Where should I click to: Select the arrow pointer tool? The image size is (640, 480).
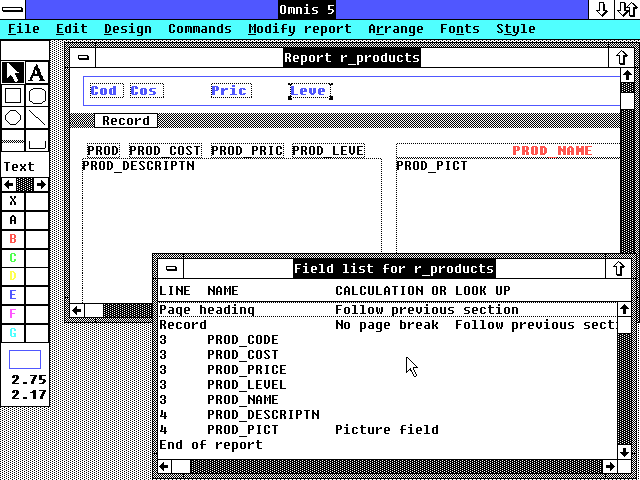(13, 73)
